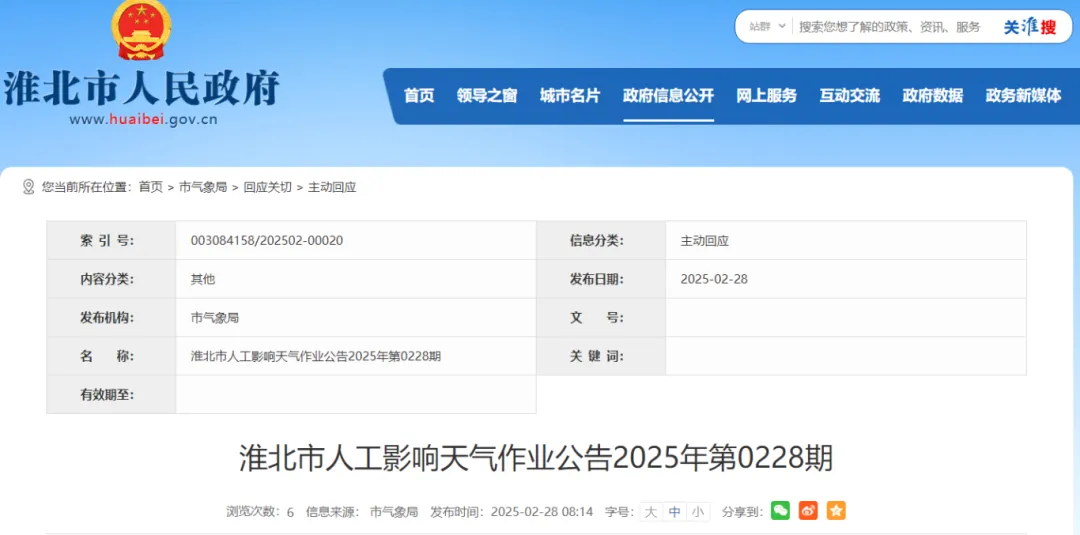Click the QQ Zone star share icon
This screenshot has width=1080, height=535.
(836, 511)
